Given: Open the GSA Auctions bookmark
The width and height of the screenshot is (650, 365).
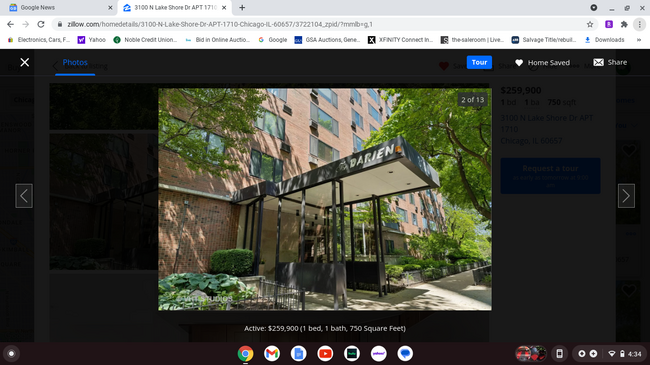Looking at the screenshot, I should (327, 40).
